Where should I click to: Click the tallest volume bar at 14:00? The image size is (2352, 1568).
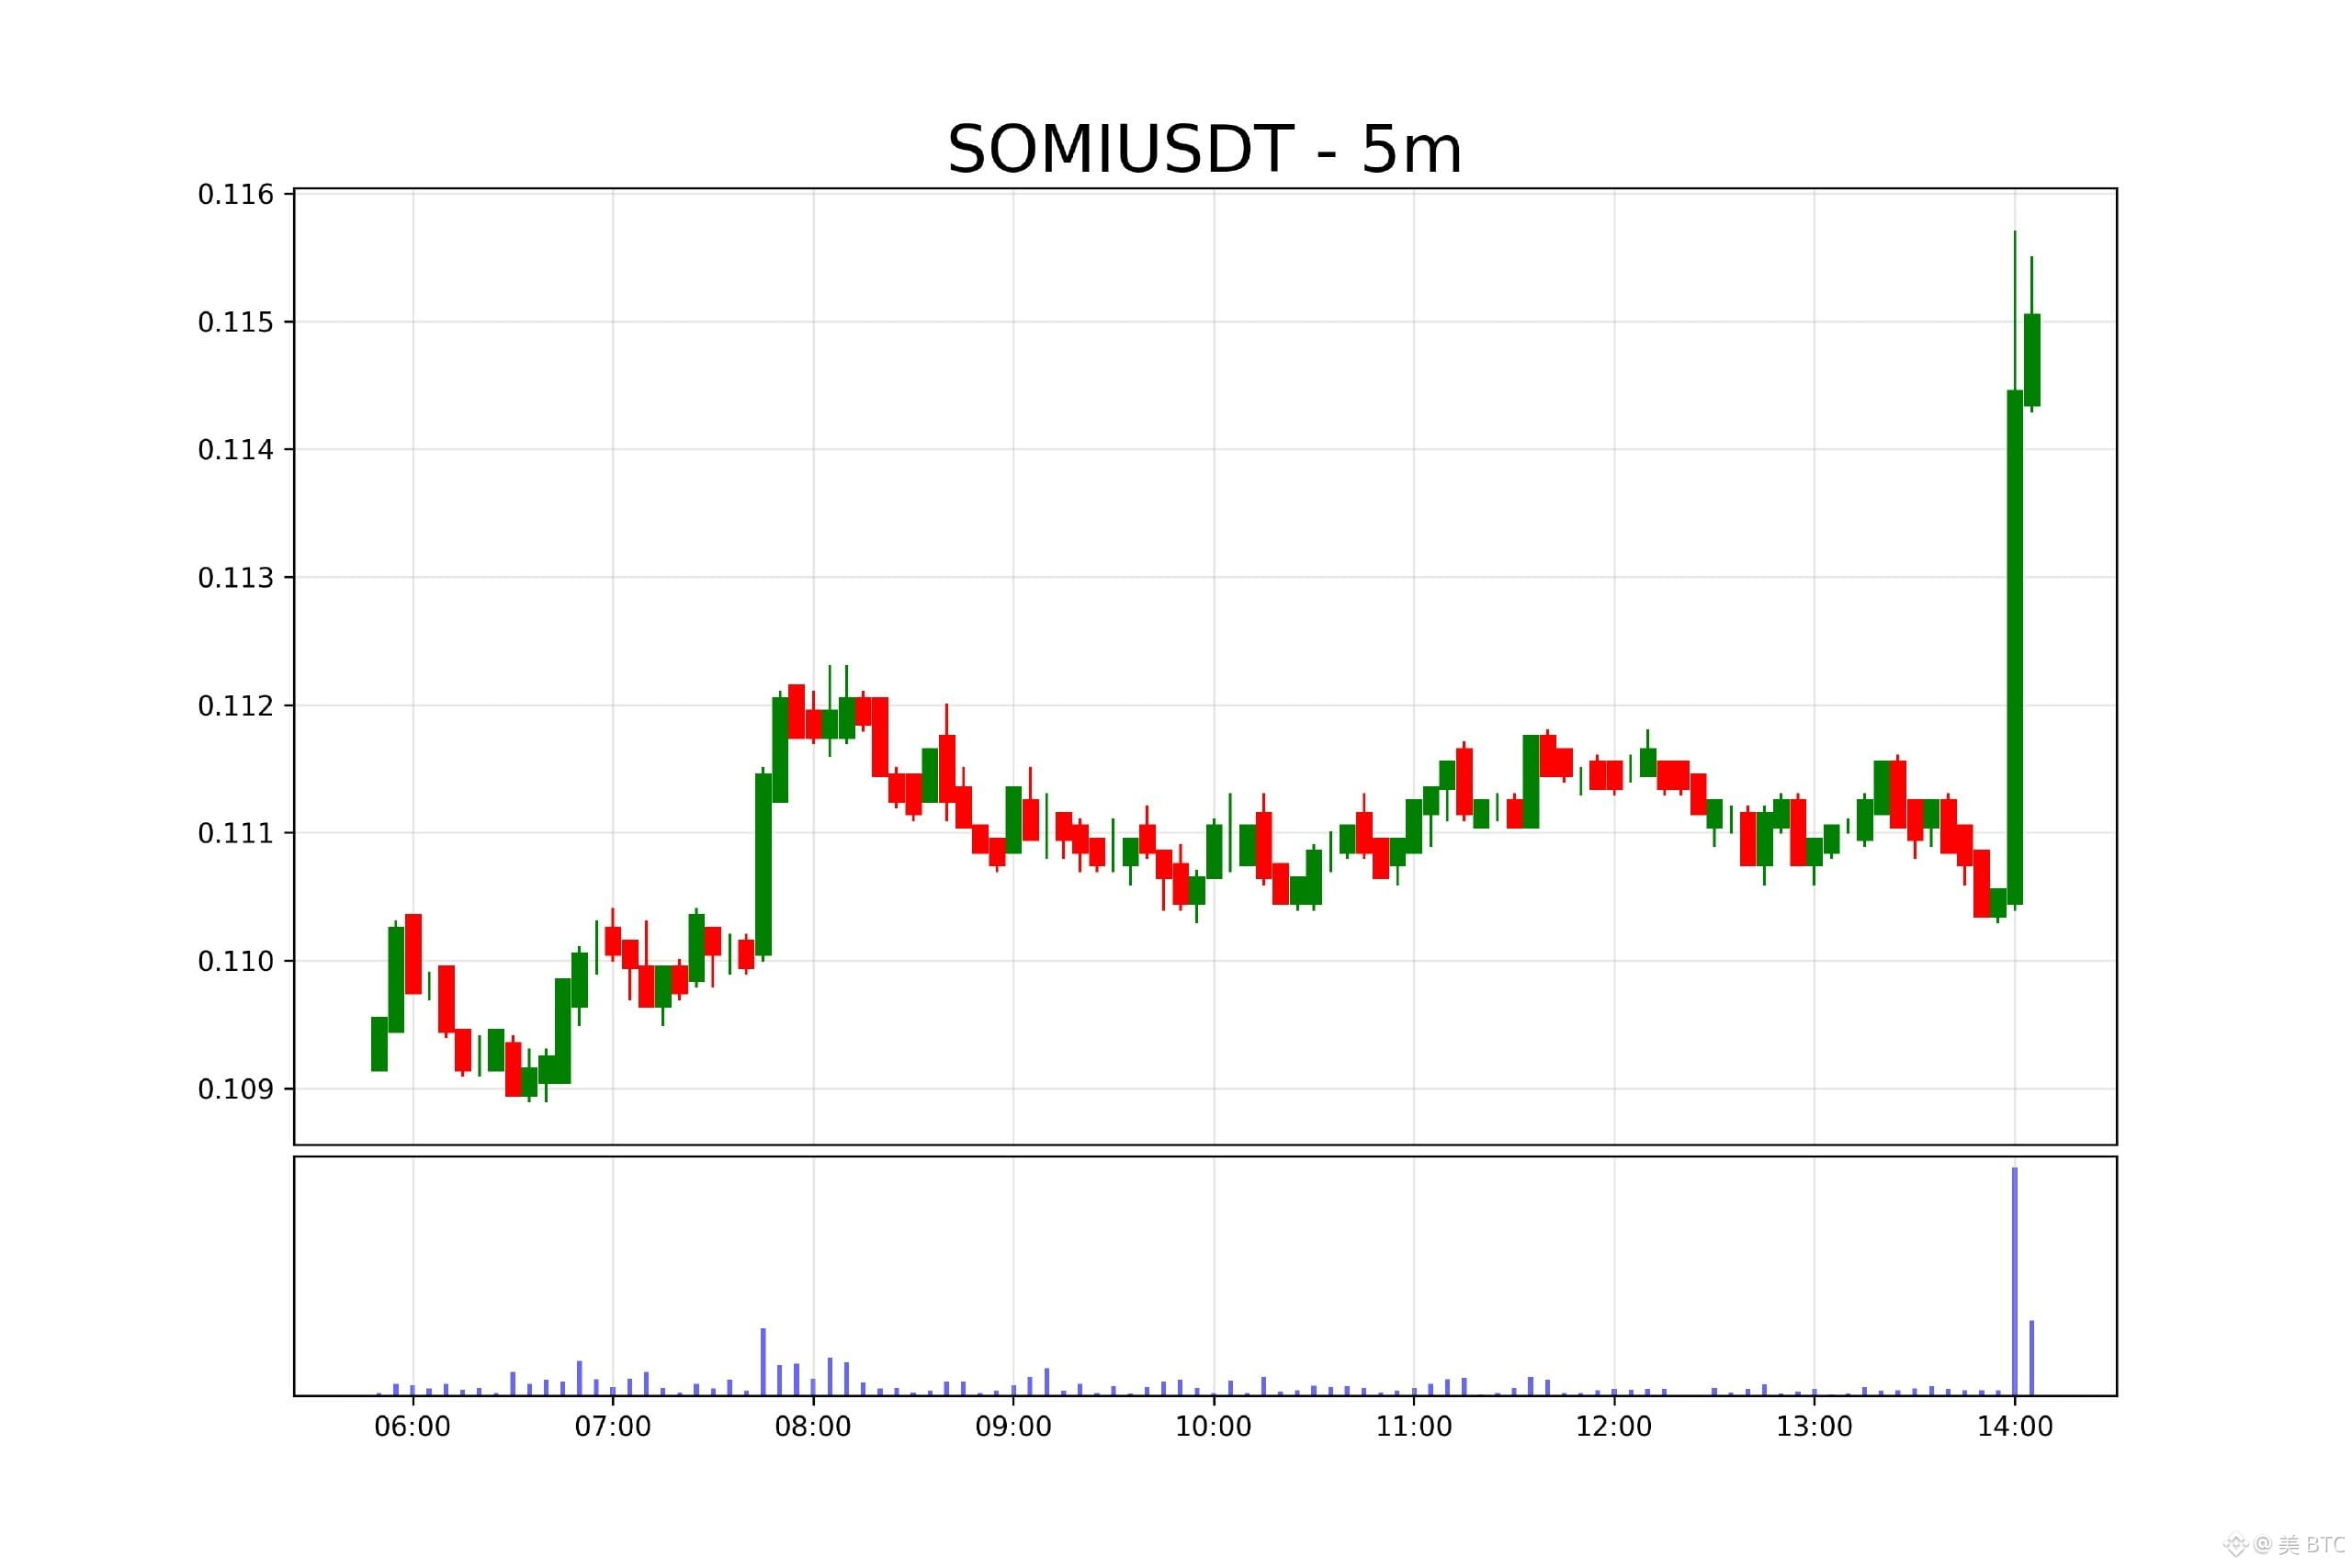point(2015,1281)
